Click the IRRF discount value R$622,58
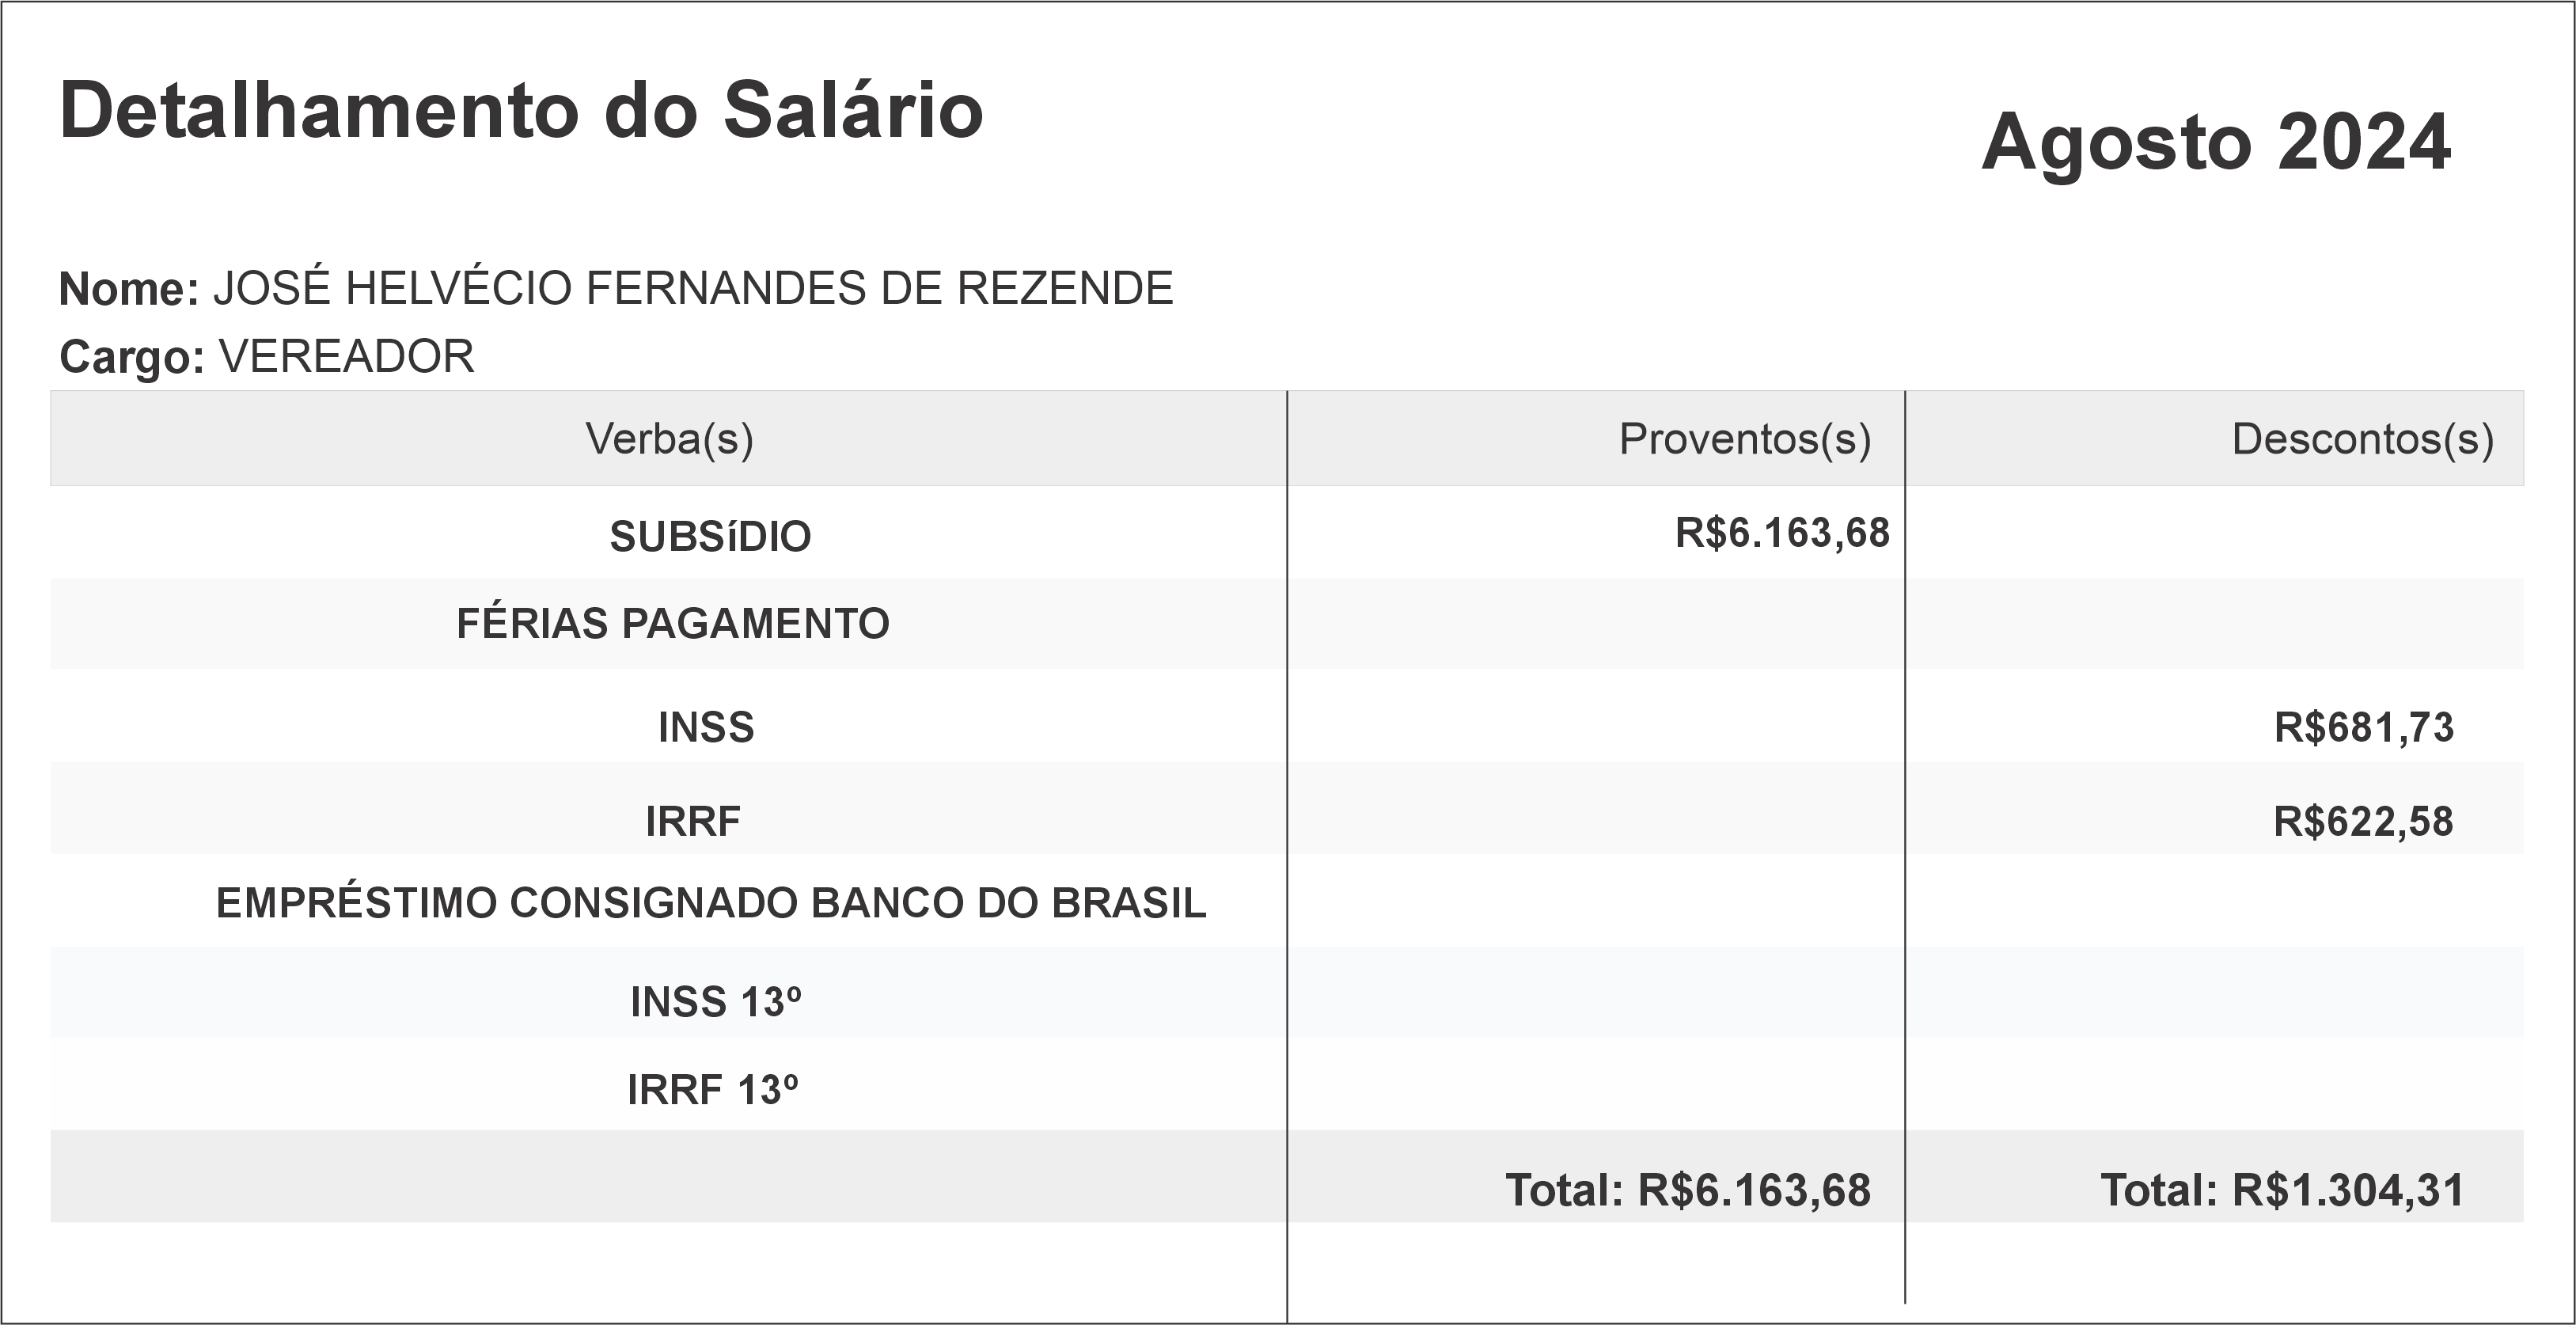Image resolution: width=2576 pixels, height=1325 pixels. pos(2363,822)
